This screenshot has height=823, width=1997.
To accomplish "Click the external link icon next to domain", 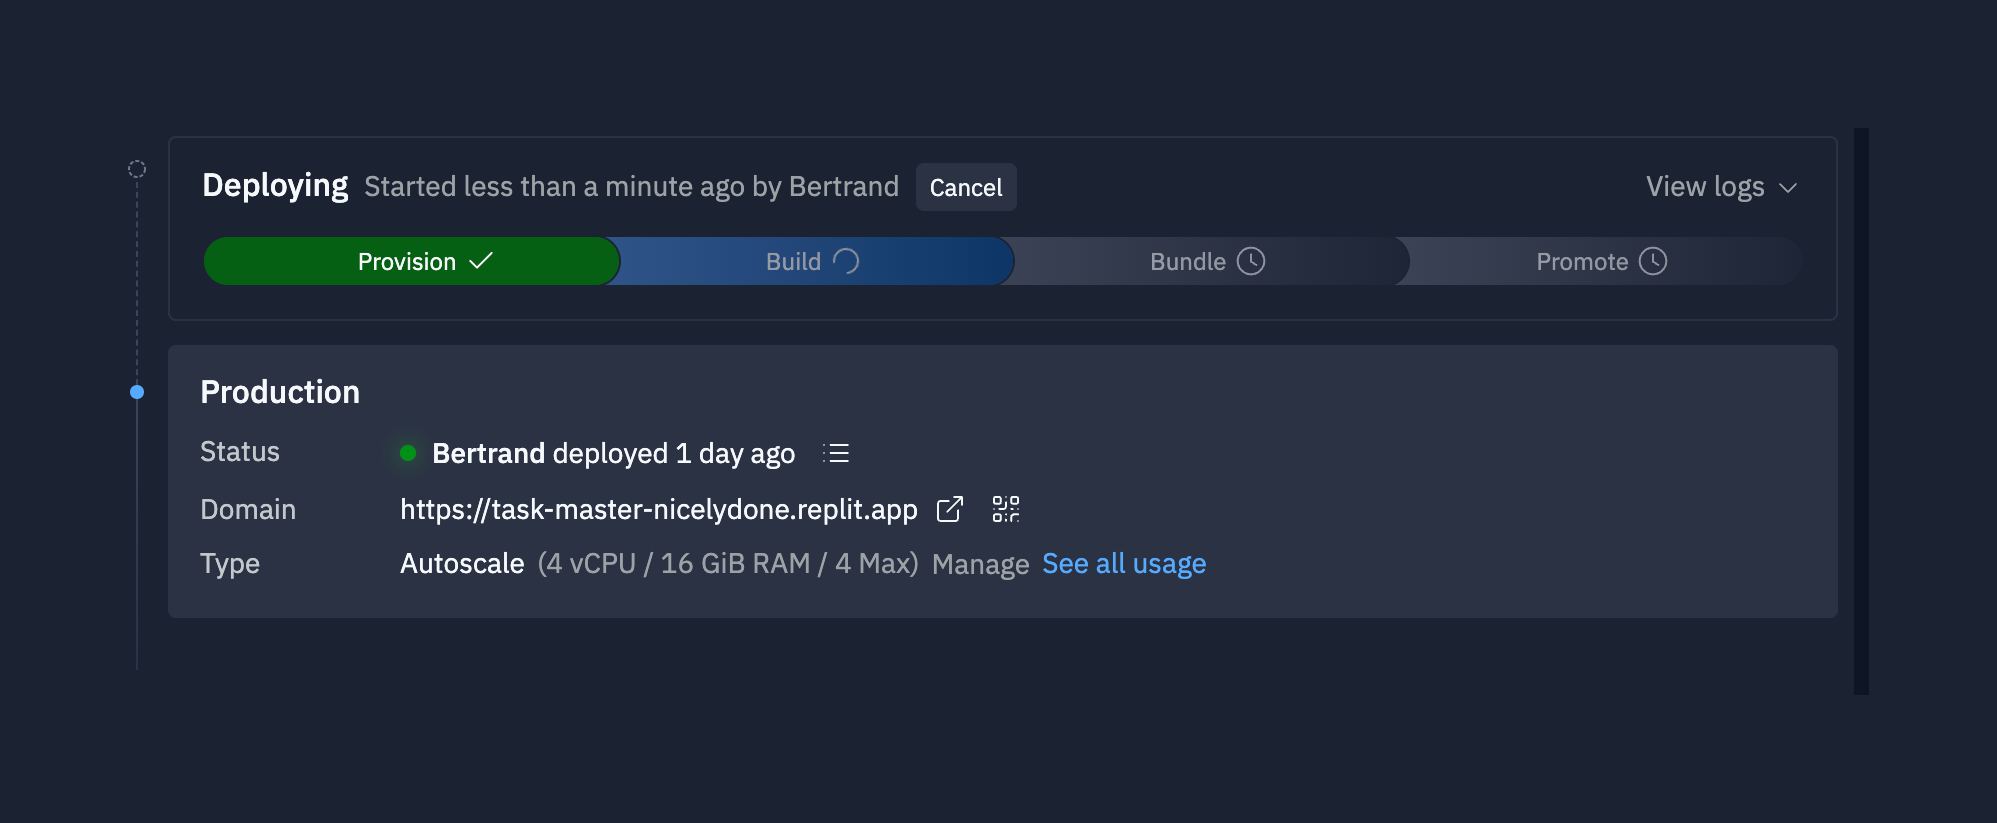I will [x=950, y=510].
